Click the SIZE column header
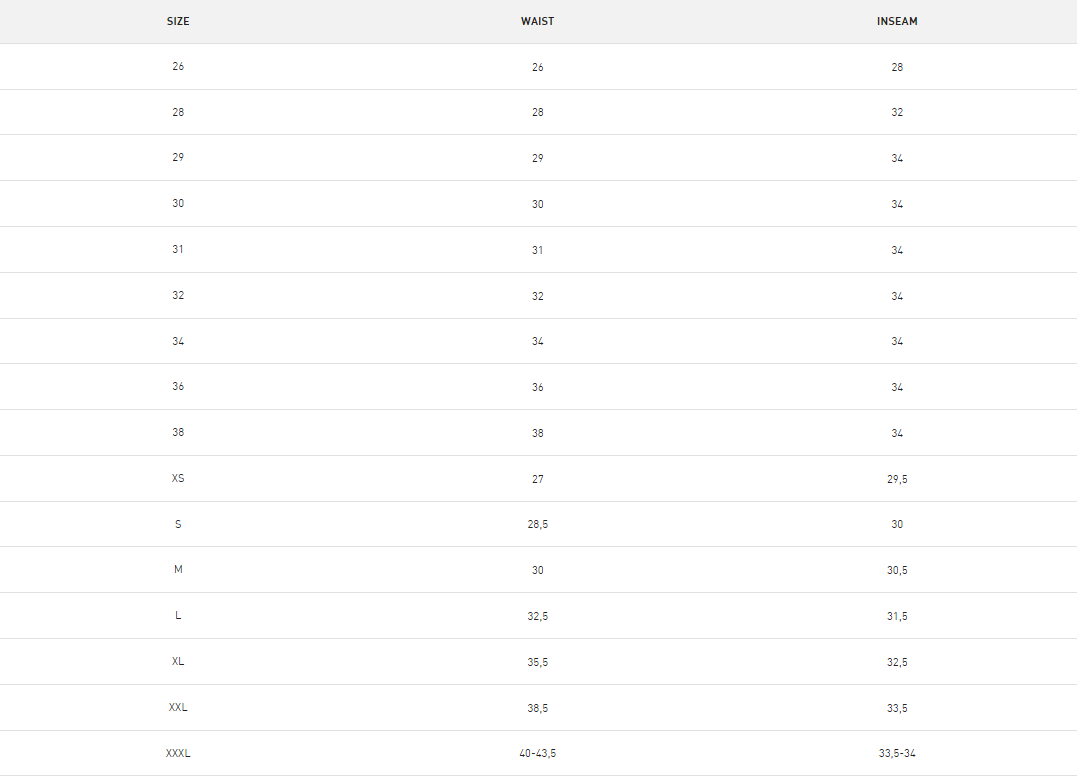1077x776 pixels. [178, 21]
